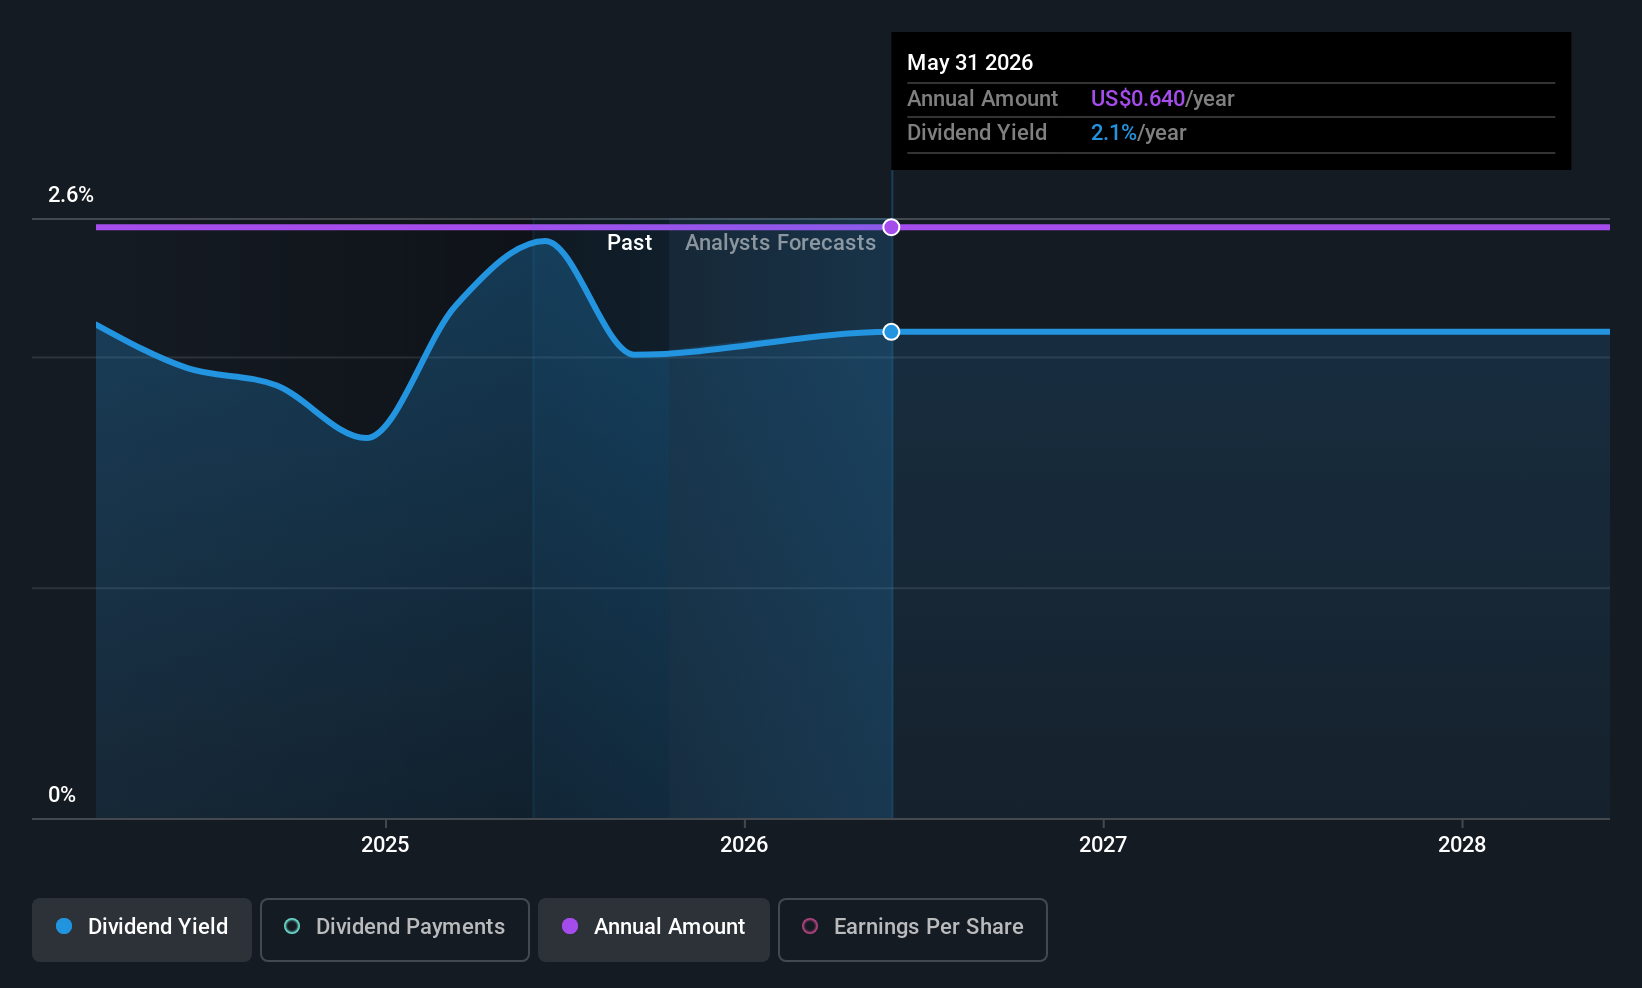Click the blue Dividend Yield legend dot

64,926
